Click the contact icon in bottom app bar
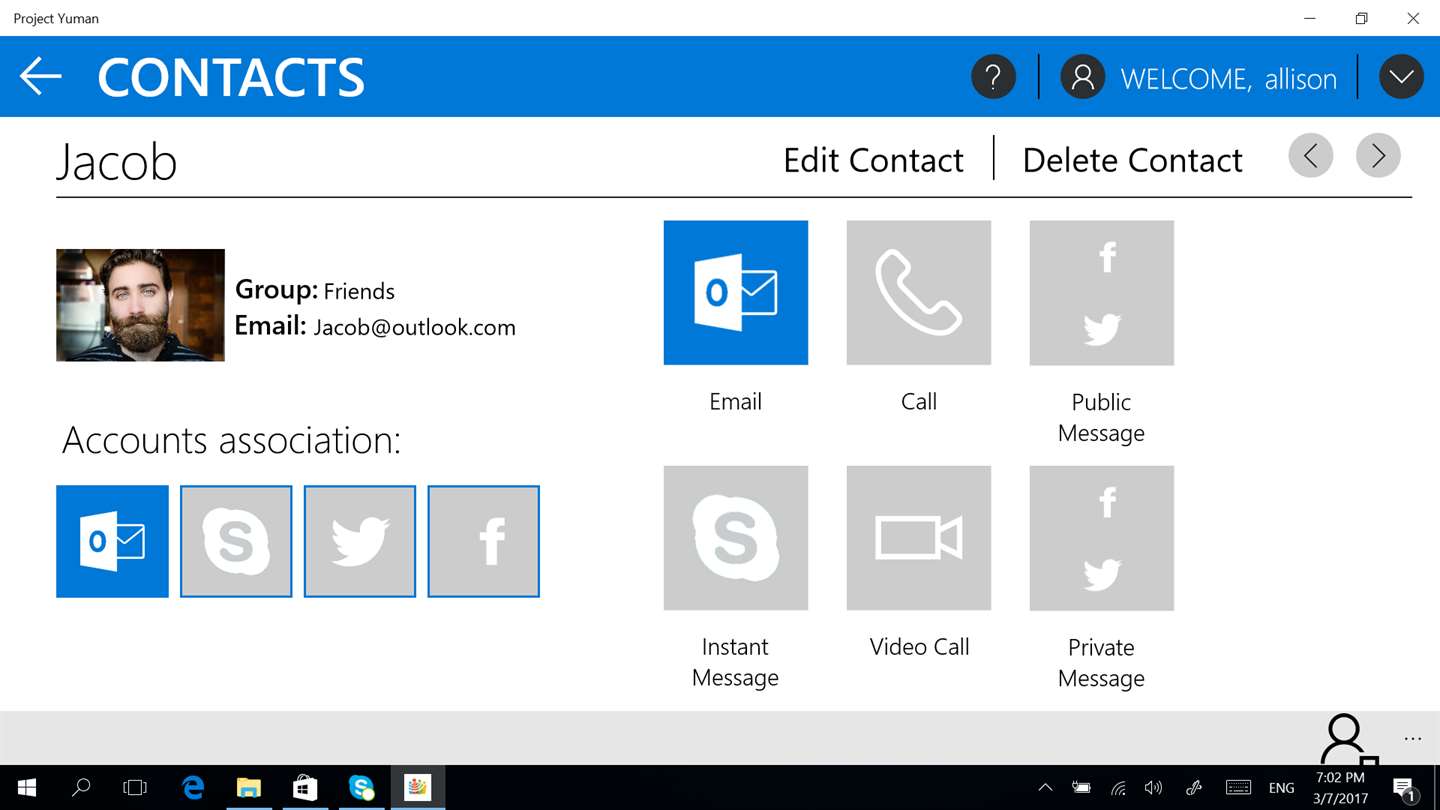Viewport: 1440px width, 810px height. (1348, 739)
